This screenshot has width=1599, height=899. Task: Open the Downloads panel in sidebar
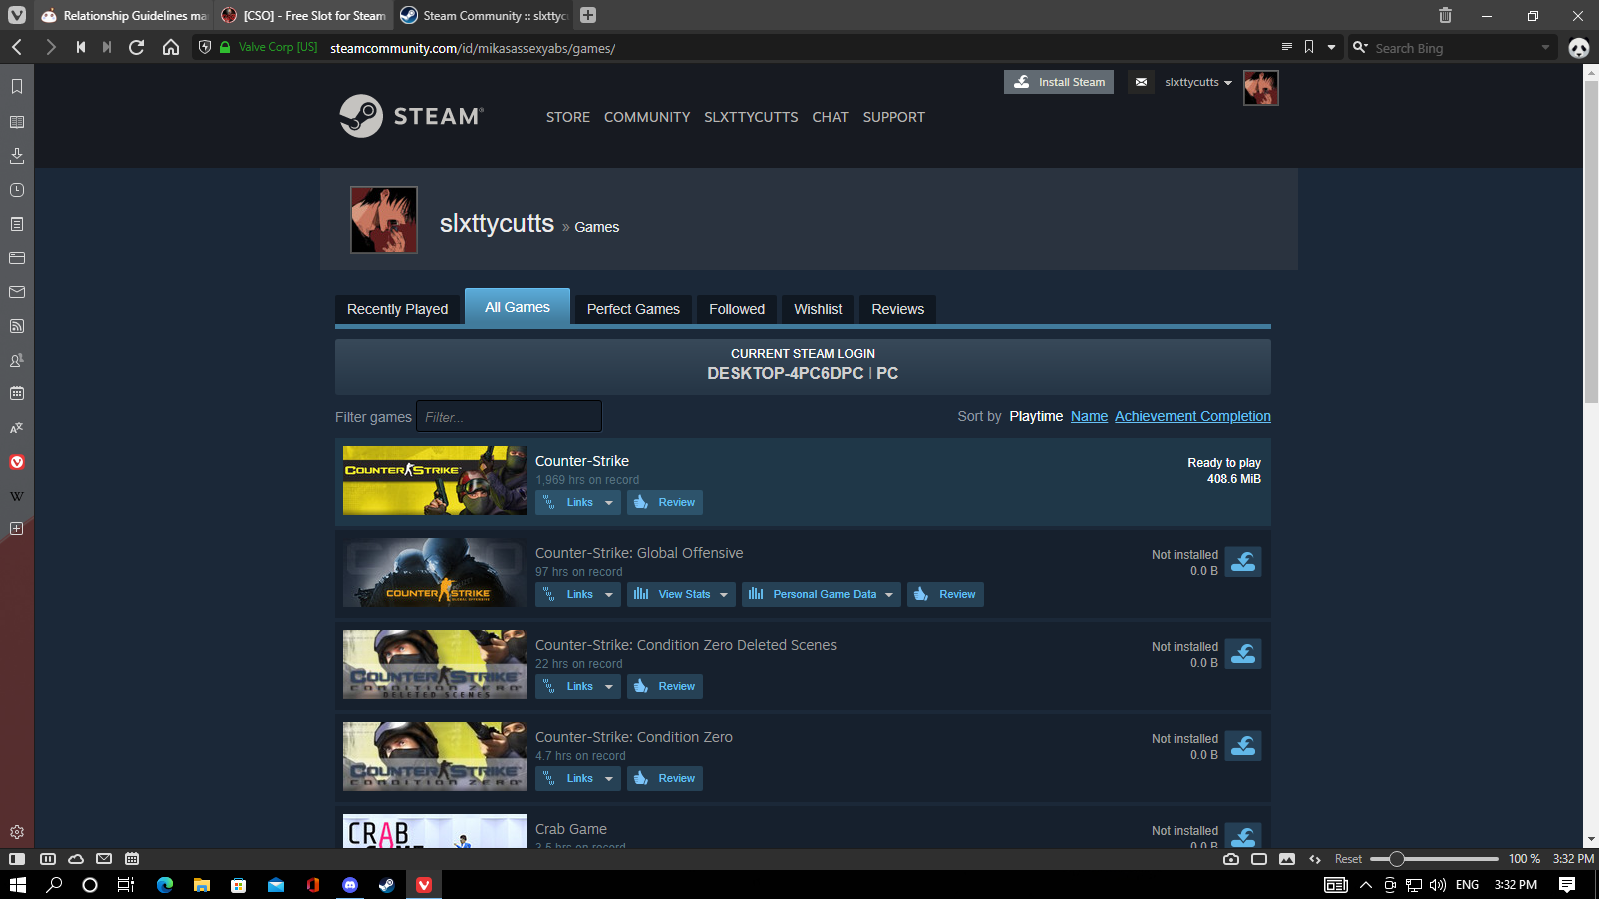click(17, 156)
